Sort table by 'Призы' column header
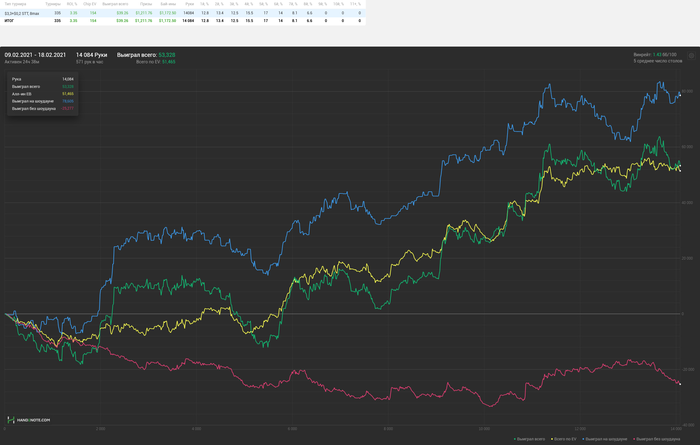 (146, 4)
